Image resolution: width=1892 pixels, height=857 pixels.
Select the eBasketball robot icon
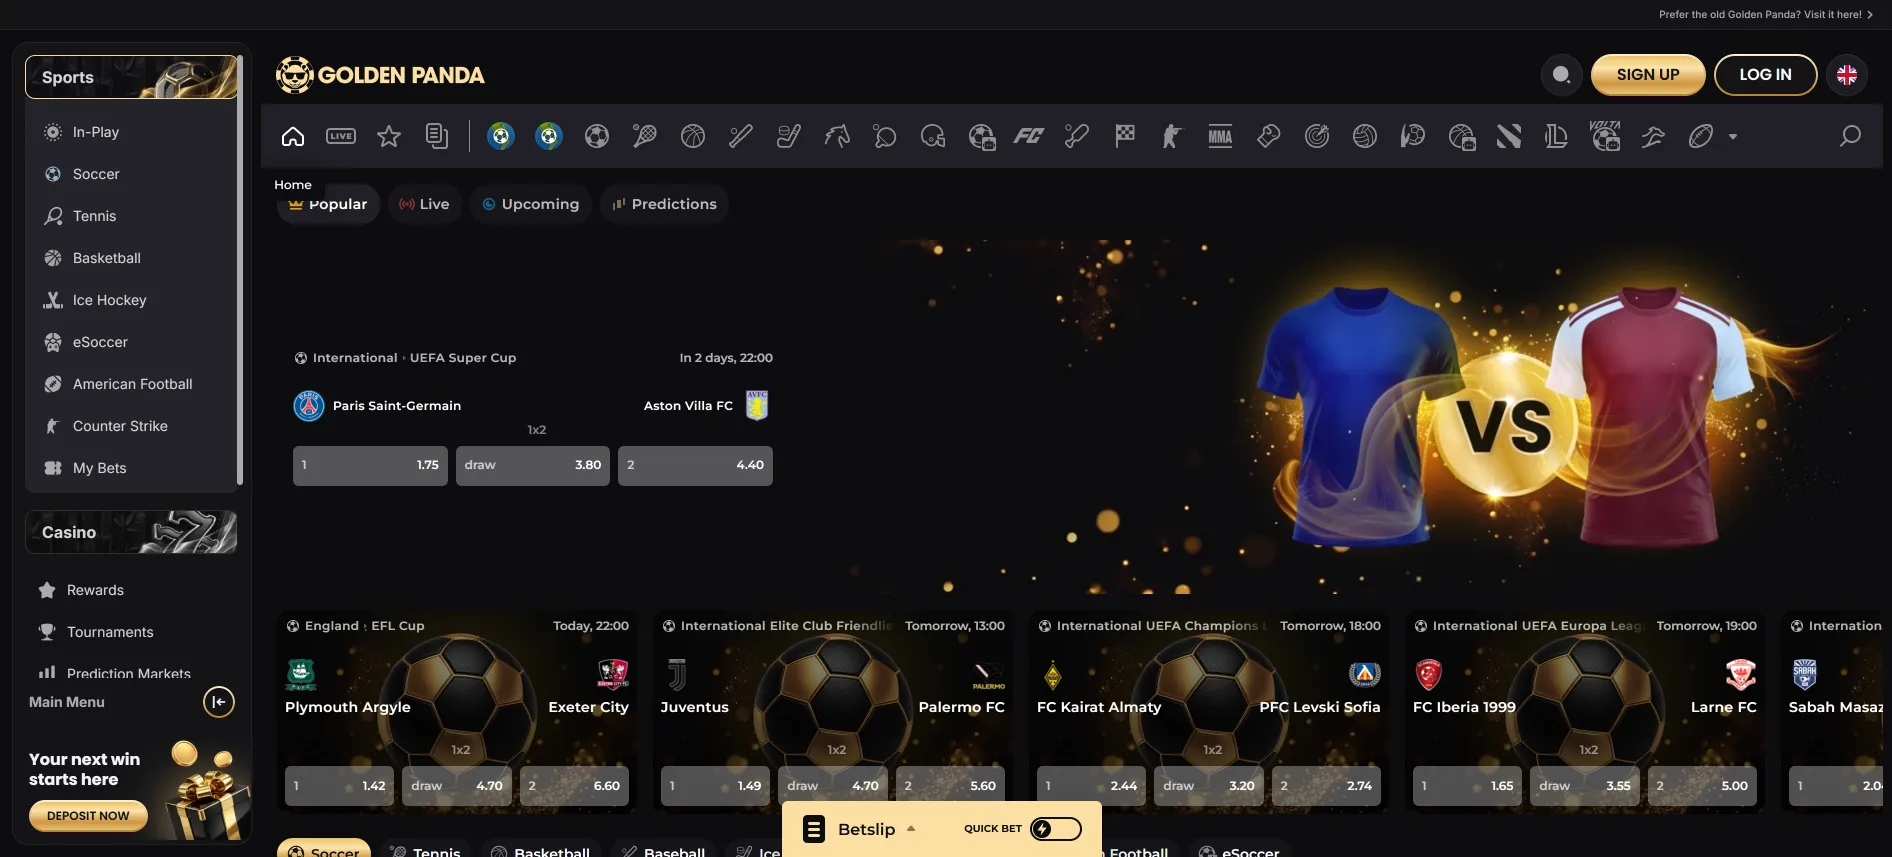tap(1461, 136)
